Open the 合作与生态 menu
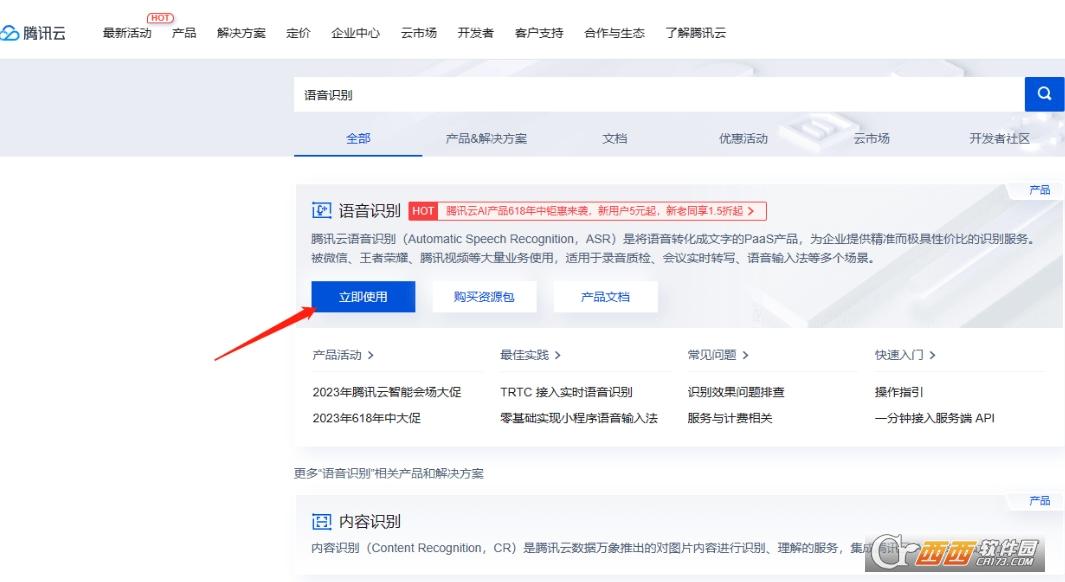1065x582 pixels. (x=614, y=33)
